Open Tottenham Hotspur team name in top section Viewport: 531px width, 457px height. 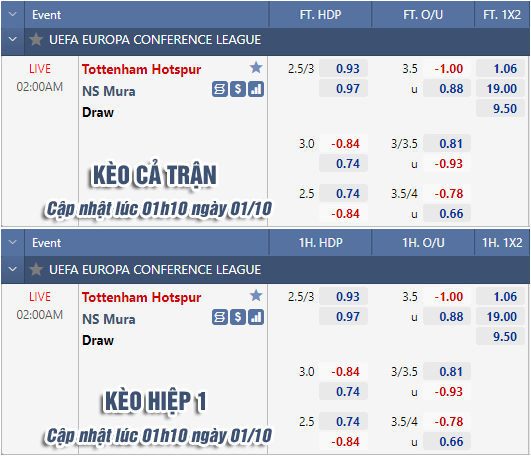pyautogui.click(x=142, y=69)
